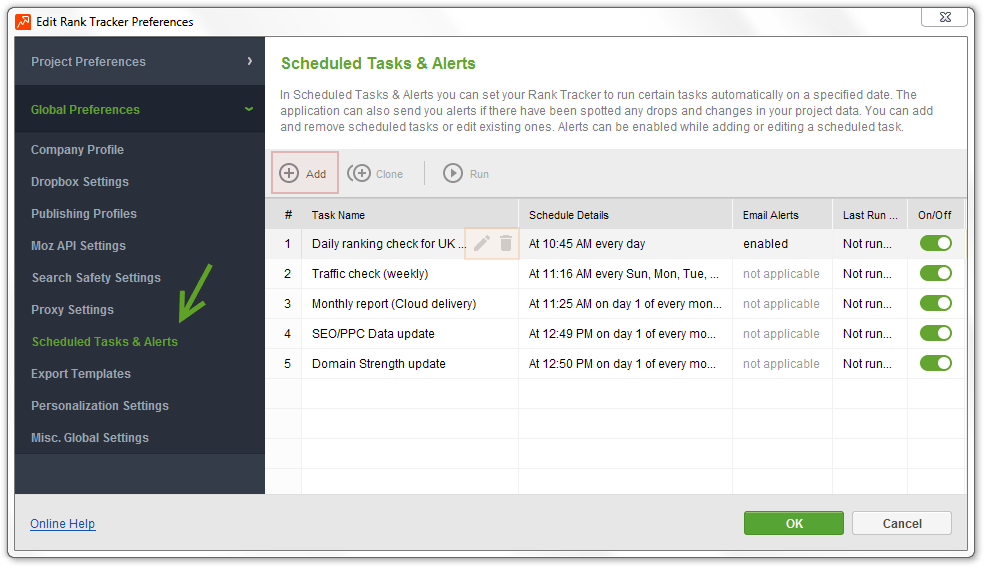Turn off Domain Strength update toggle
Screen dimensions: 984x568
936,363
